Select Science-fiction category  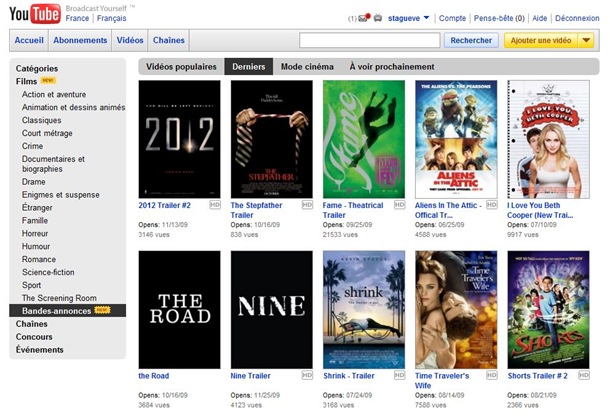coord(48,272)
